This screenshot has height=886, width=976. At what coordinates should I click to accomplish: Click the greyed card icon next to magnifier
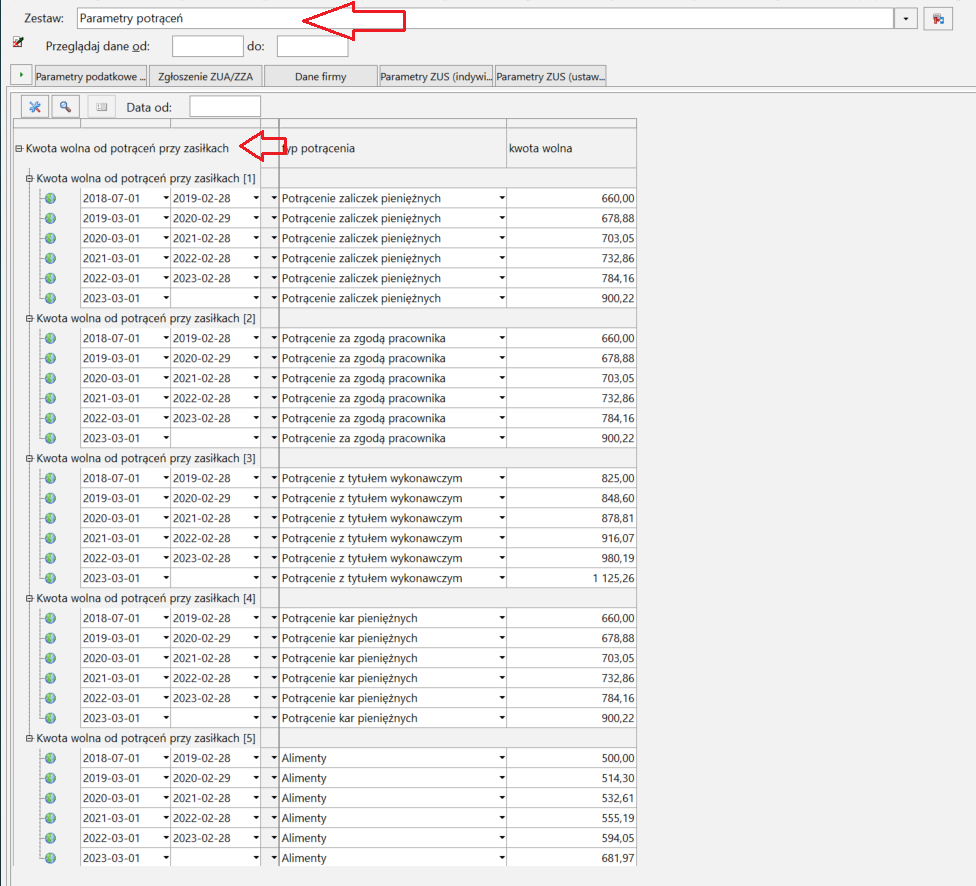pos(101,107)
